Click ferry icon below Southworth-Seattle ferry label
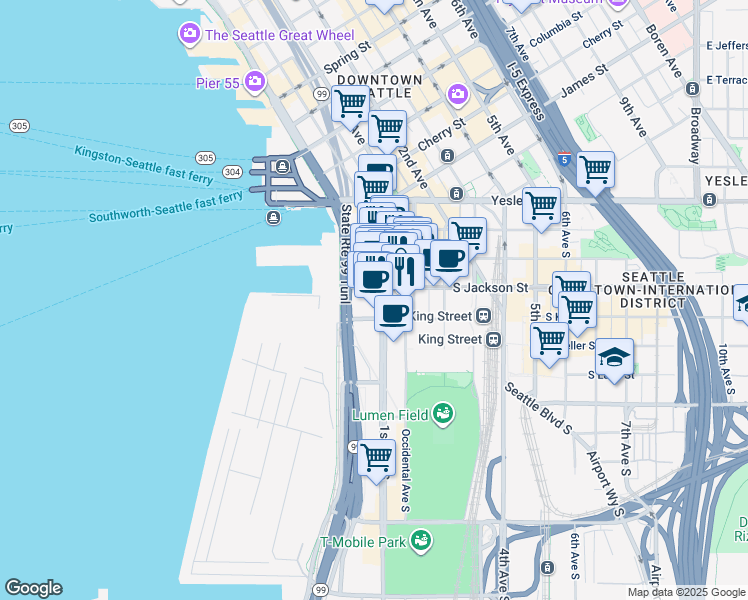 273,217
